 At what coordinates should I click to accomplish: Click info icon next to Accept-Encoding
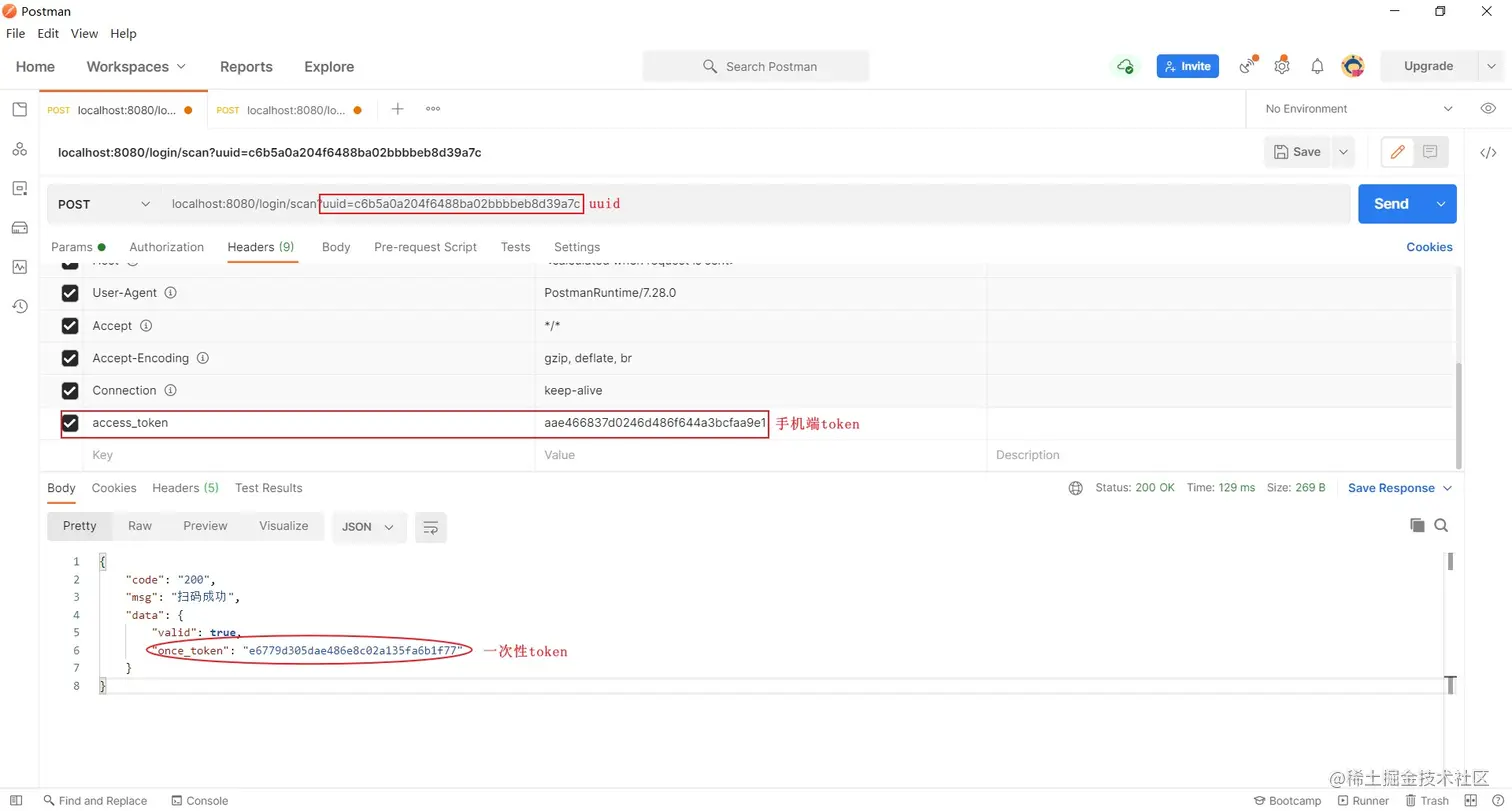coord(203,358)
